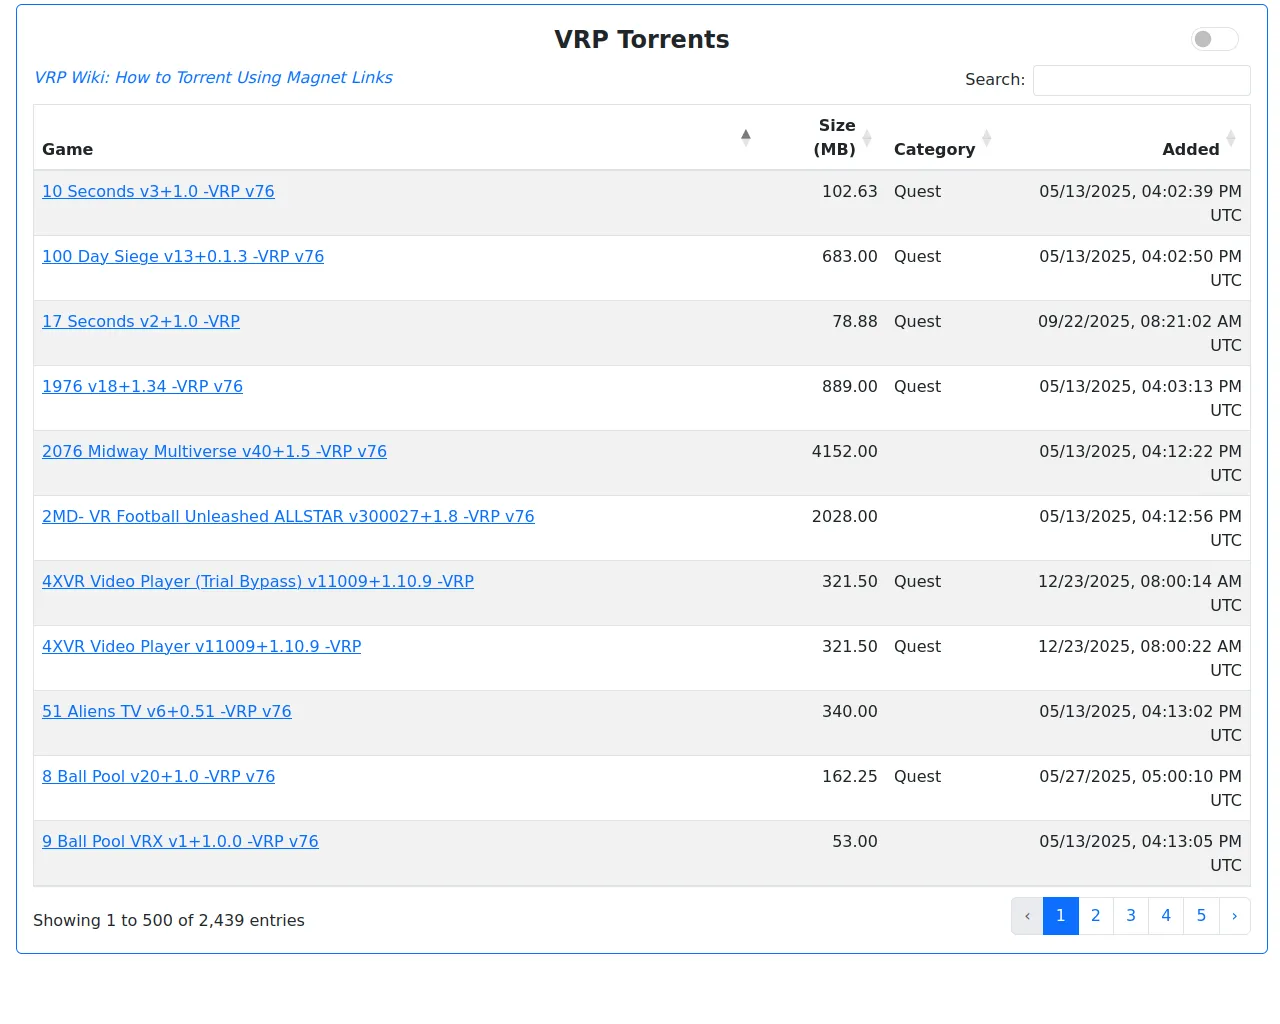Select pagination page 1
1280x1024 pixels.
(x=1061, y=916)
